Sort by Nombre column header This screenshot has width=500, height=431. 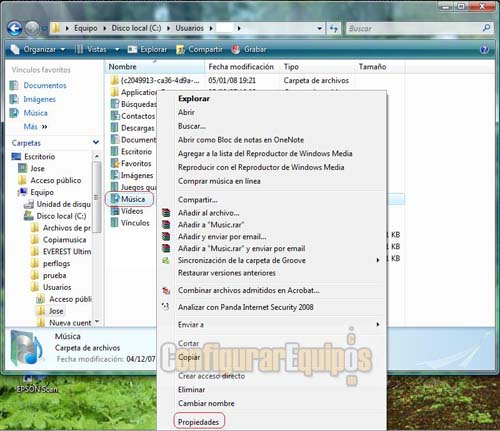[x=155, y=67]
